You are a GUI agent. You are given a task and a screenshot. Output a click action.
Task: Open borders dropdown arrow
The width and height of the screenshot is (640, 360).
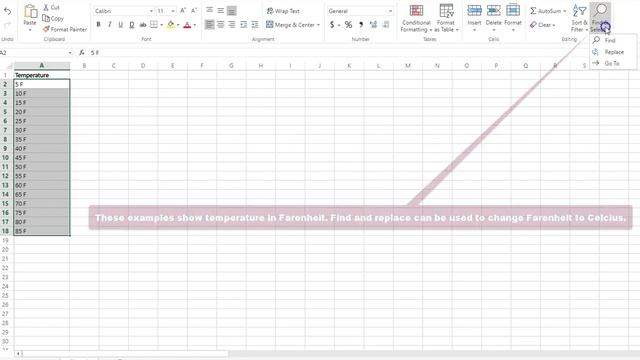coord(162,25)
